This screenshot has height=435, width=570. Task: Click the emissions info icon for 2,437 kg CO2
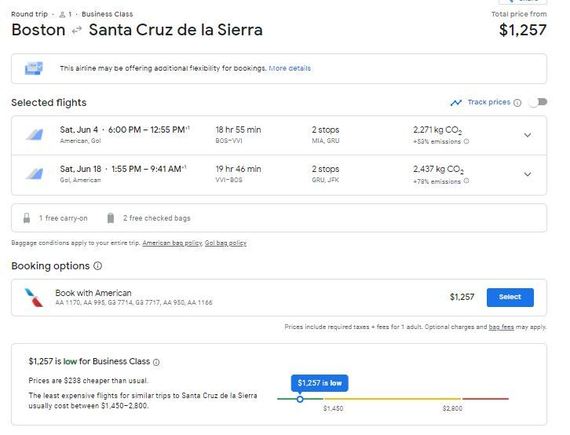[x=466, y=181]
